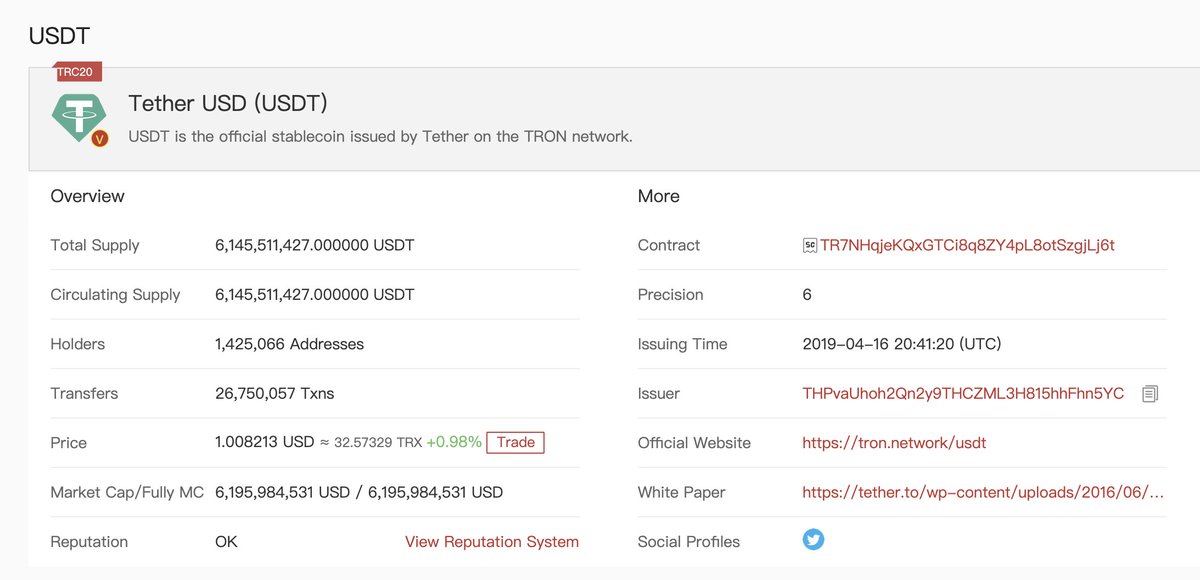Click the Tether logo icon
1200x580 pixels.
[x=78, y=117]
